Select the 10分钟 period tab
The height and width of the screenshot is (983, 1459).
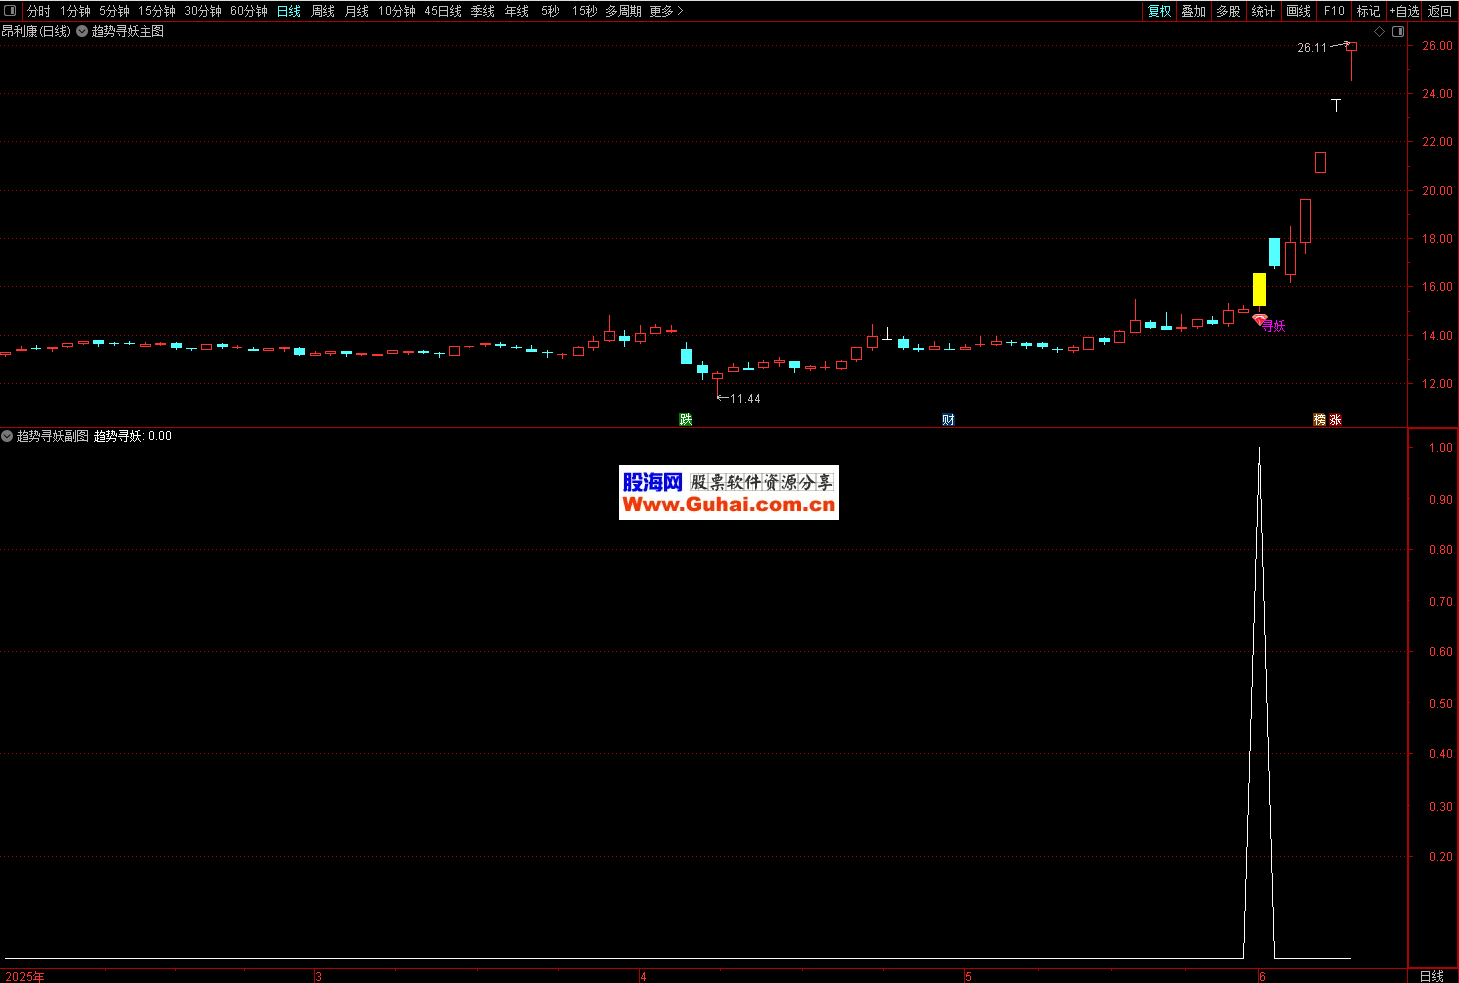[x=397, y=11]
